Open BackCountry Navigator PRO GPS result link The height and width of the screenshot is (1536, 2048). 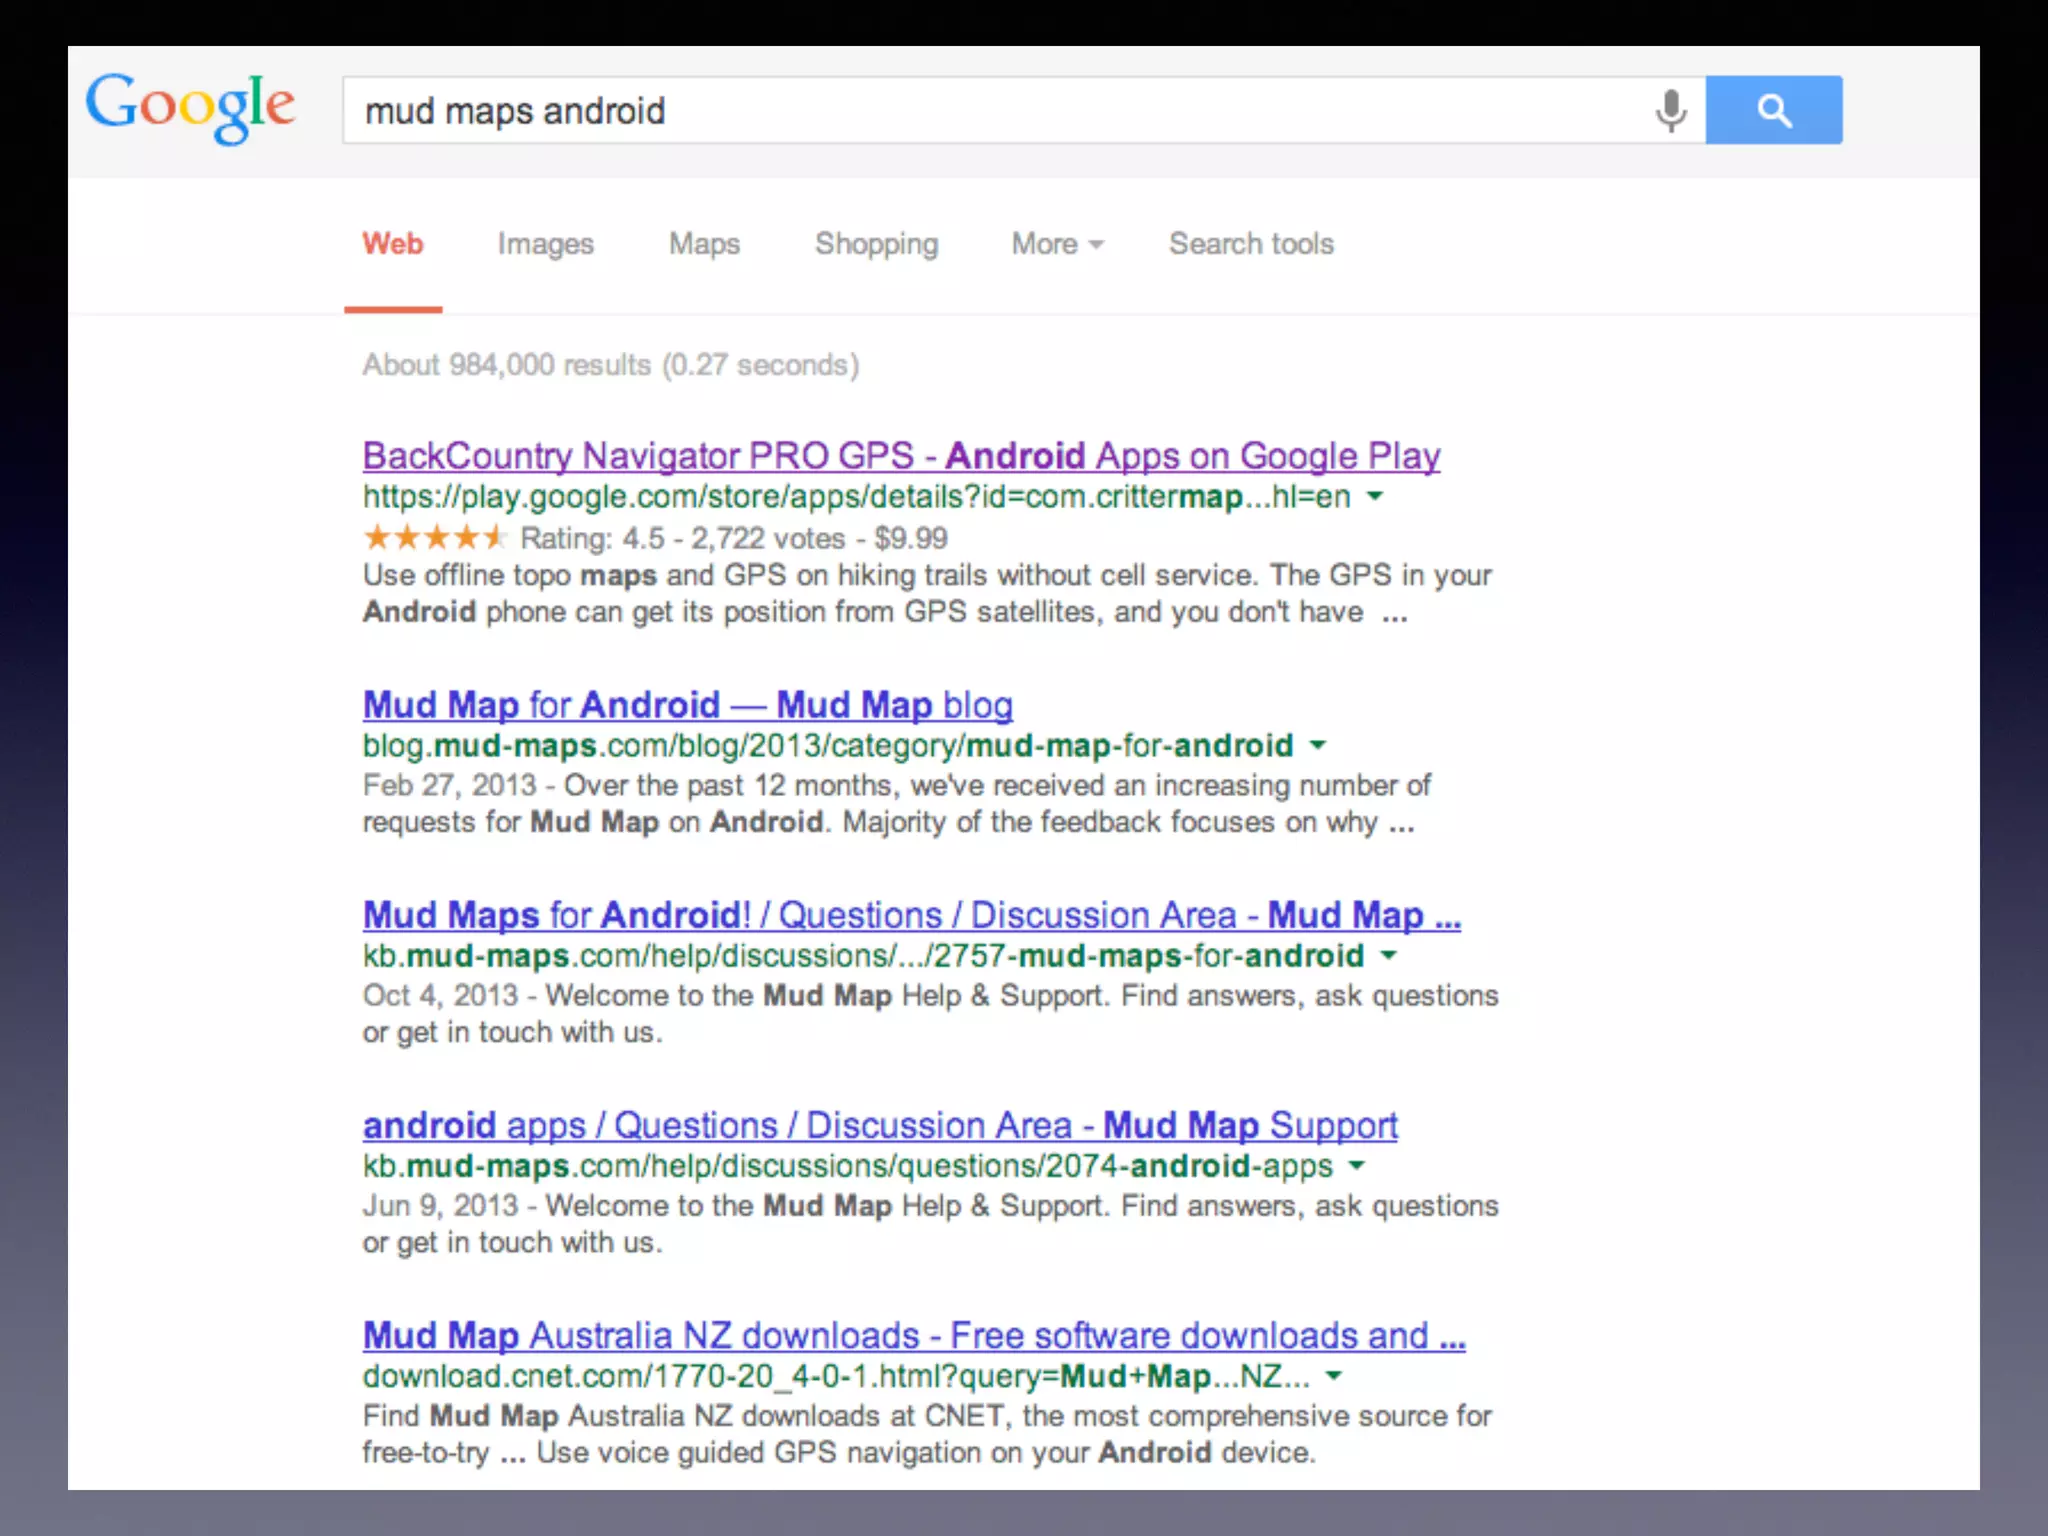[x=900, y=456]
